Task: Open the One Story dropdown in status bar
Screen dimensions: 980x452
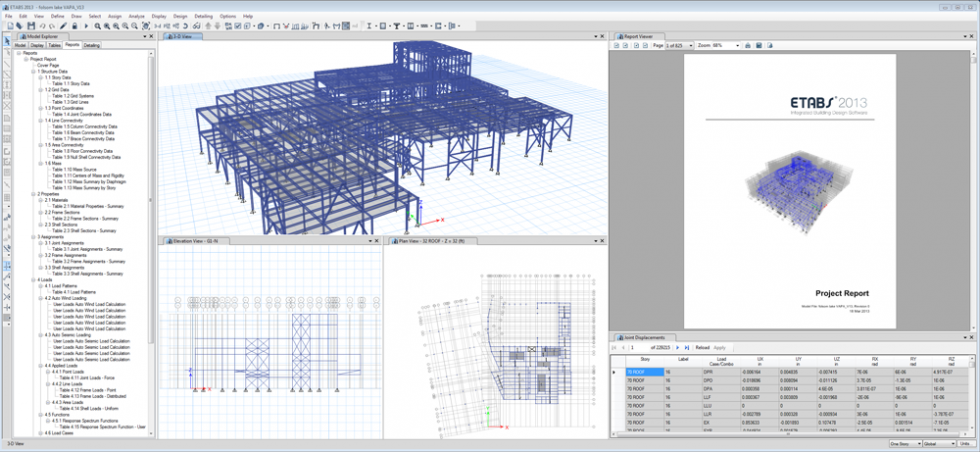Action: pos(905,443)
